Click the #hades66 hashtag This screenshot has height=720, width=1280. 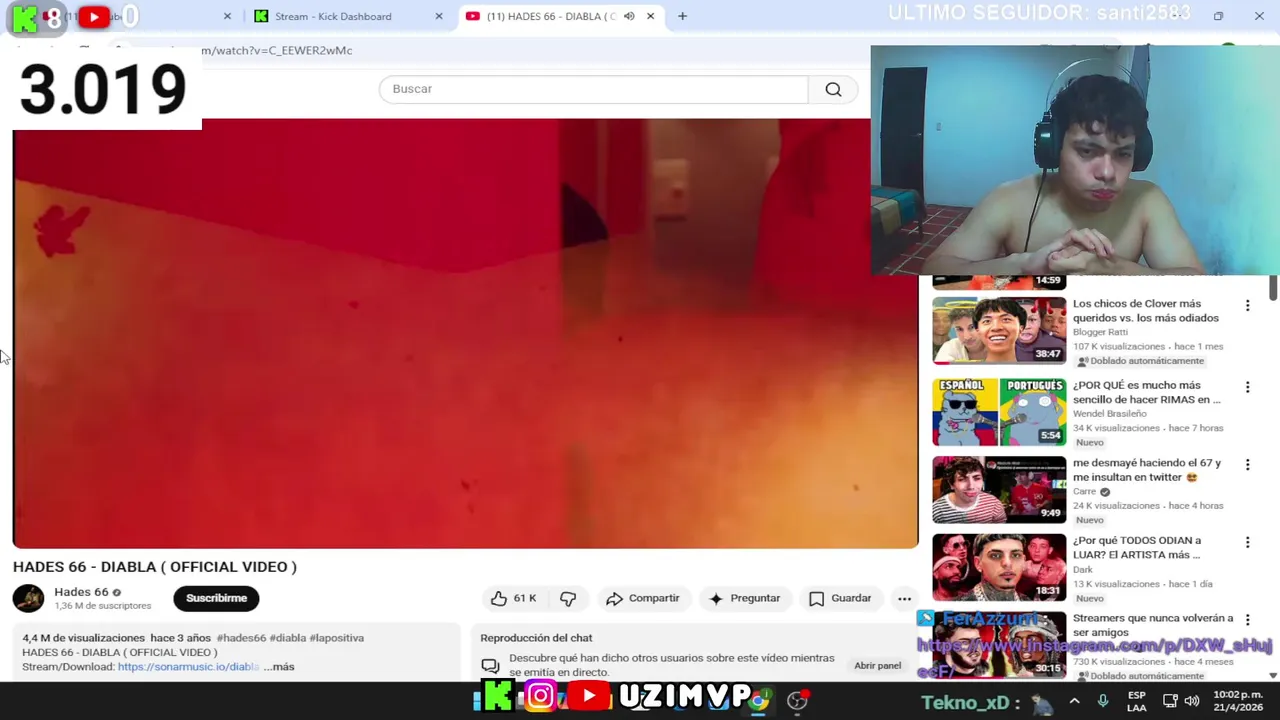241,638
